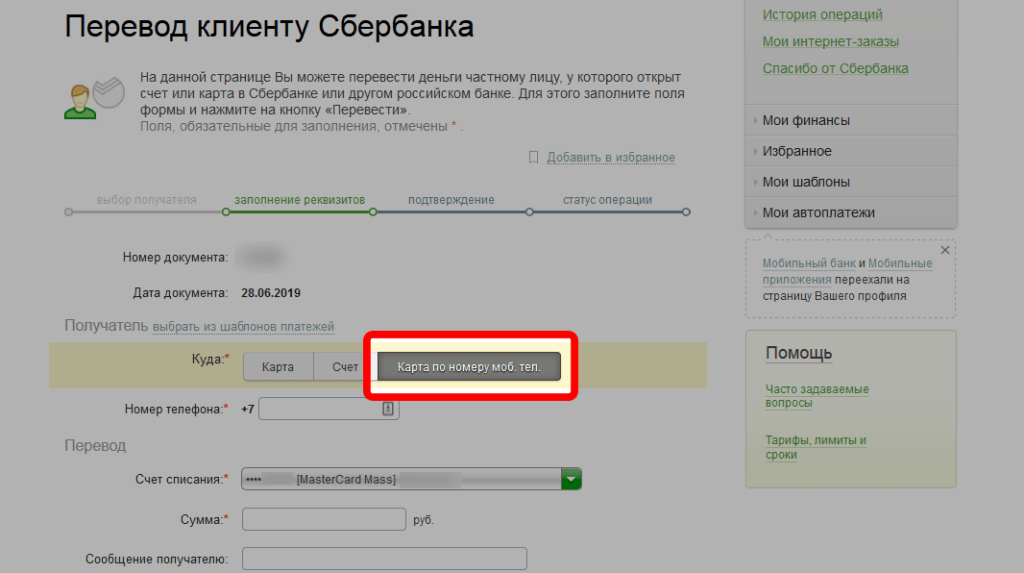Click the Помощь heading
Screen dimensions: 1024x573
click(x=799, y=353)
